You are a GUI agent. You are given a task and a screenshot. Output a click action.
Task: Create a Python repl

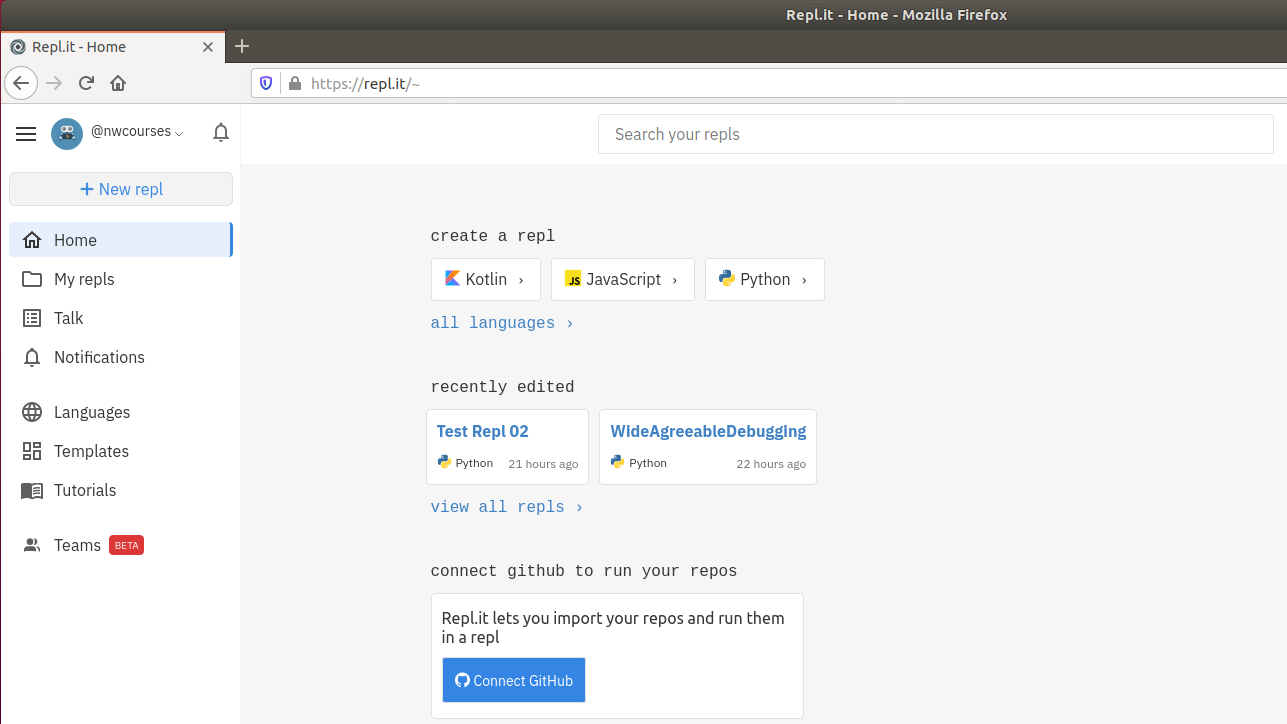pos(765,280)
